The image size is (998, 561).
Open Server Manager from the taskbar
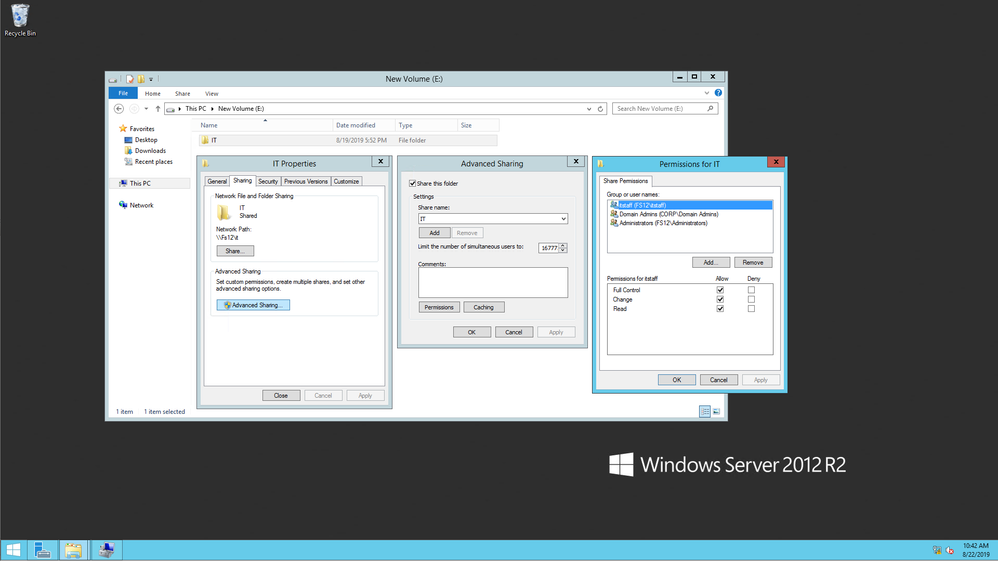pos(43,550)
